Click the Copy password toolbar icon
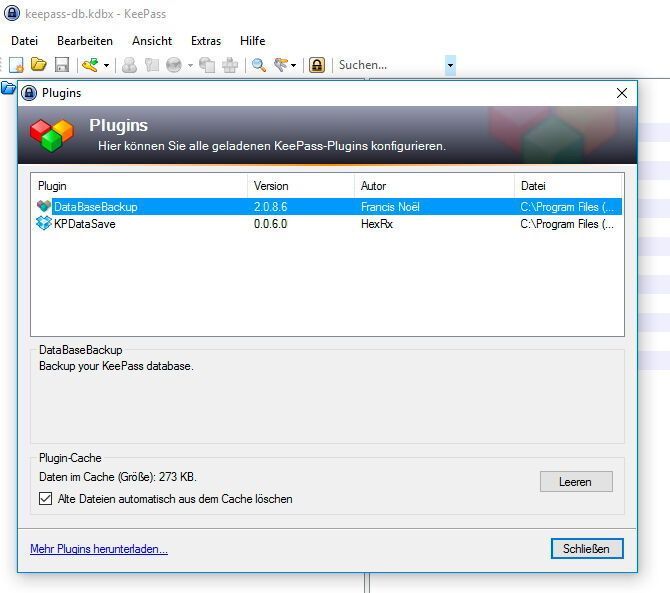 click(x=152, y=65)
